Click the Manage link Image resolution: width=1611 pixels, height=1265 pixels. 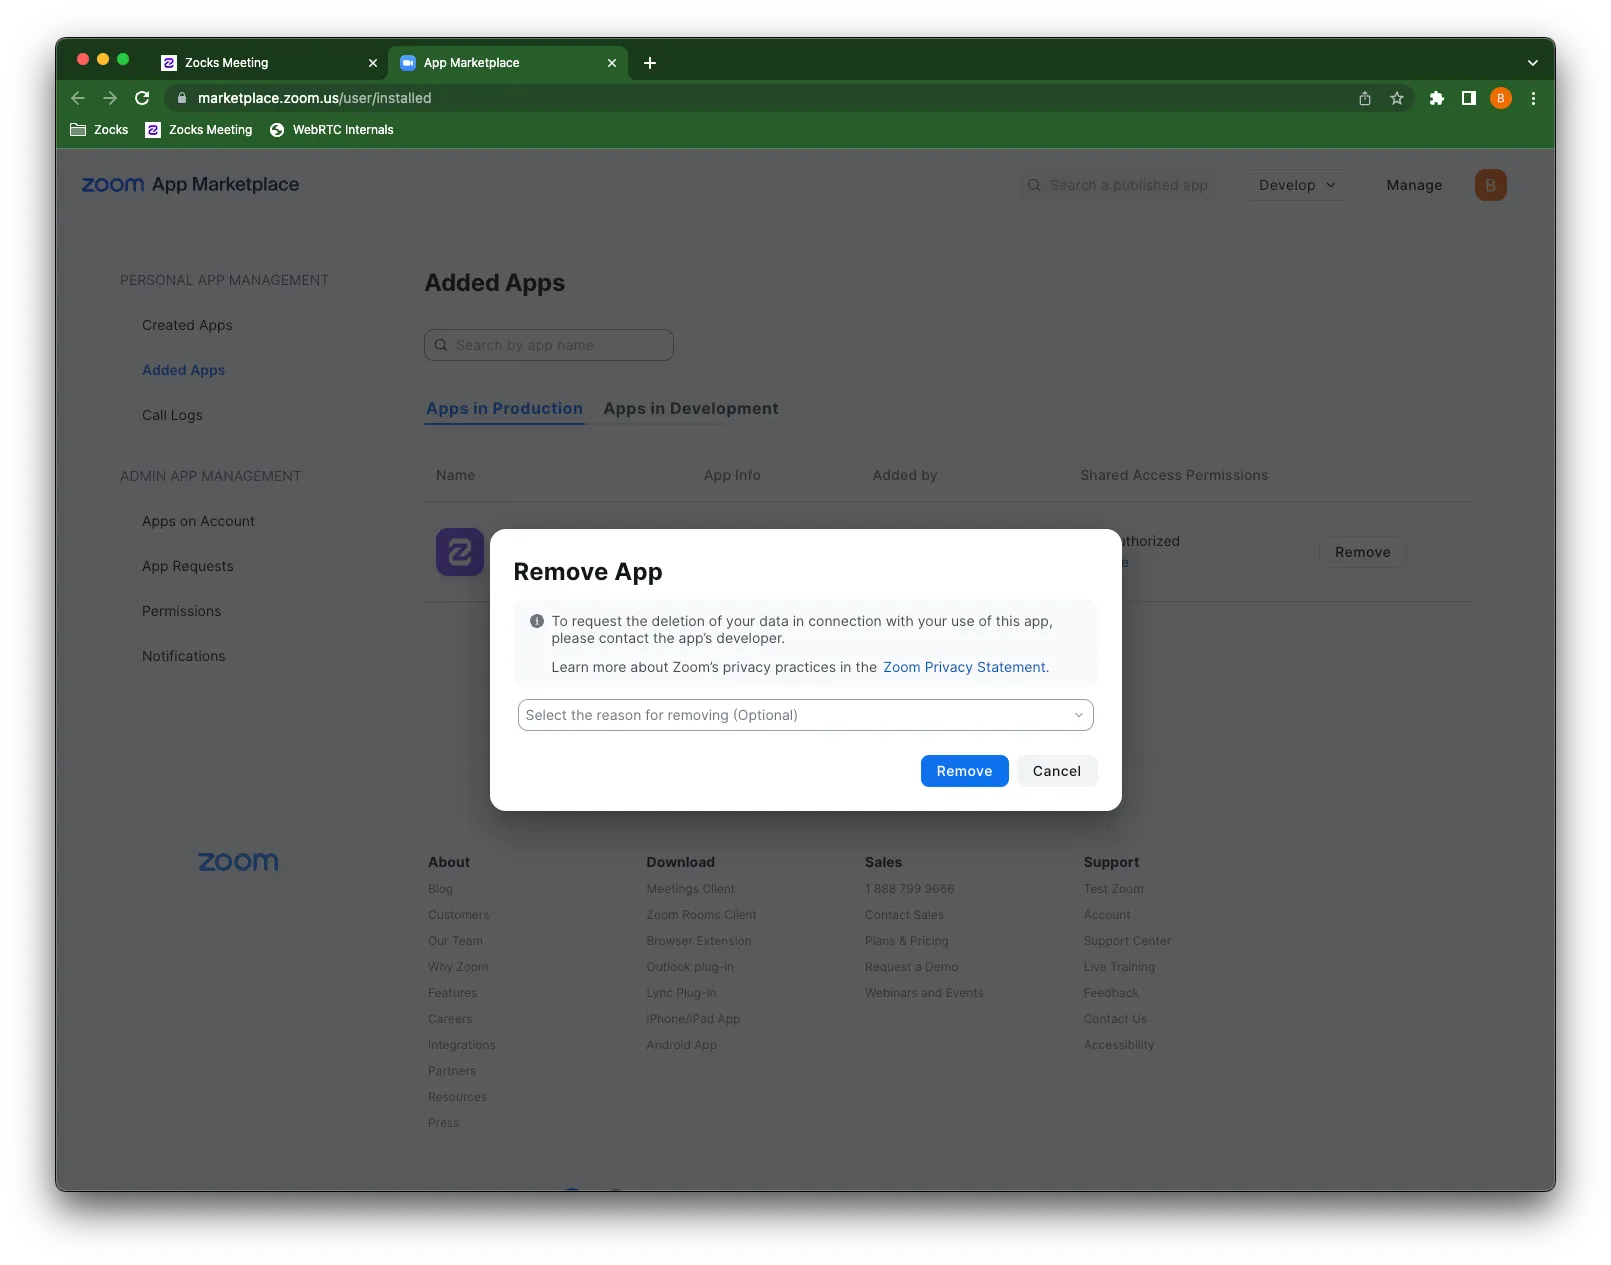[x=1414, y=185]
